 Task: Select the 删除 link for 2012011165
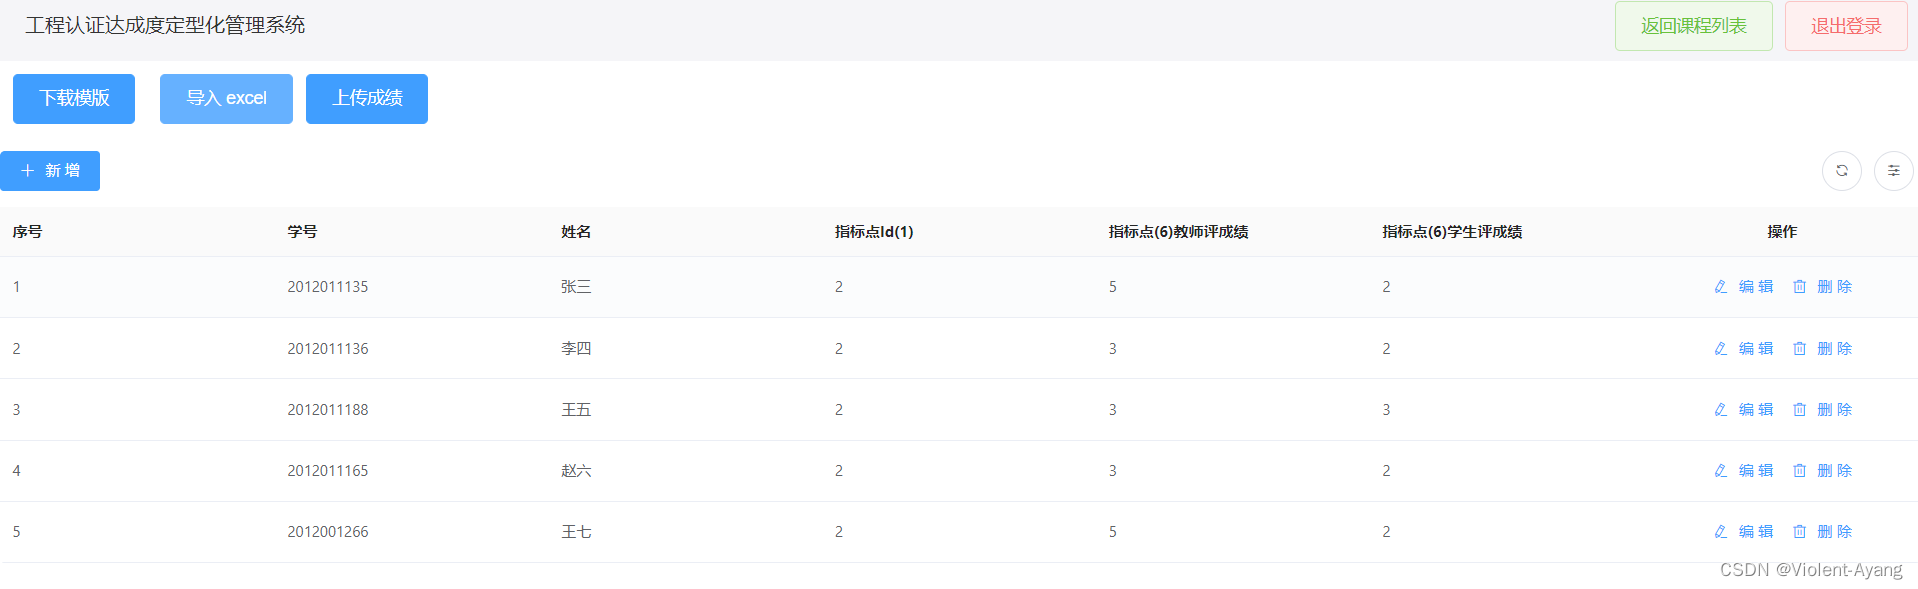pos(1834,471)
